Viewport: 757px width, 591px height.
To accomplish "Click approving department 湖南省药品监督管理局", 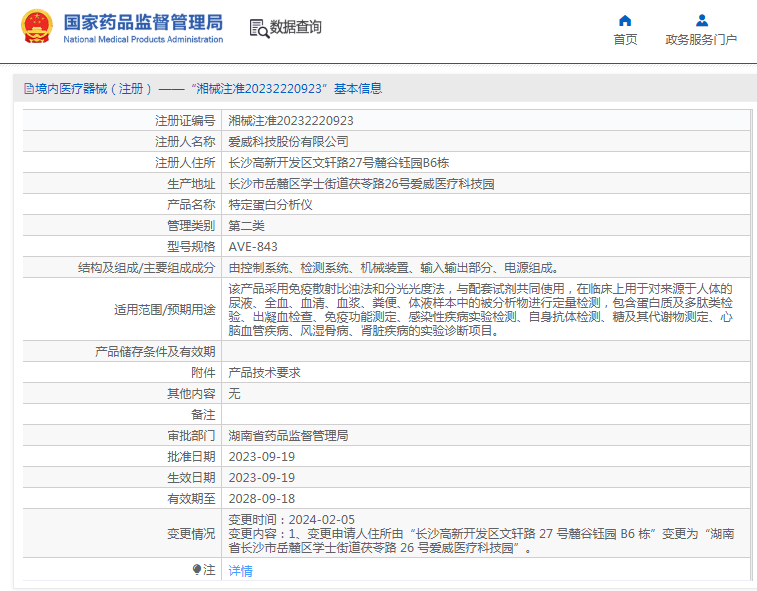I will pyautogui.click(x=288, y=436).
